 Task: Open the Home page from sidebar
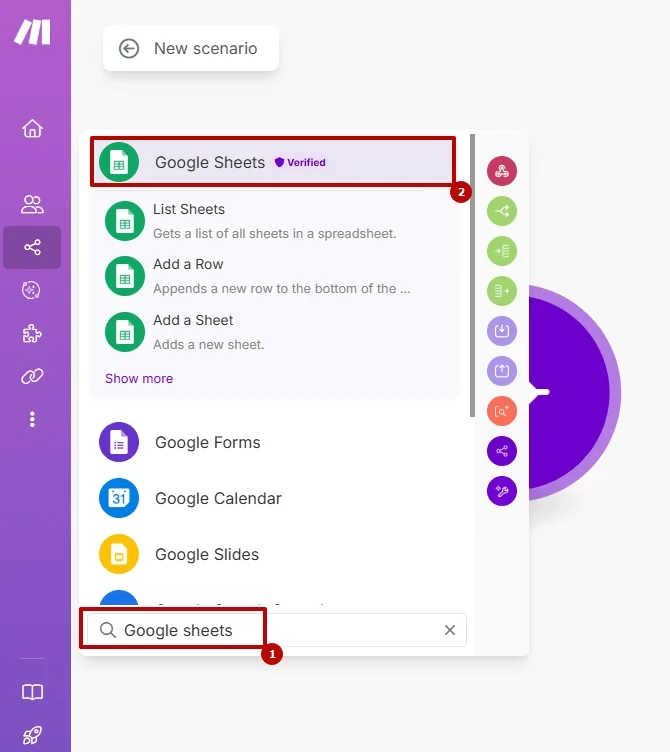point(32,129)
